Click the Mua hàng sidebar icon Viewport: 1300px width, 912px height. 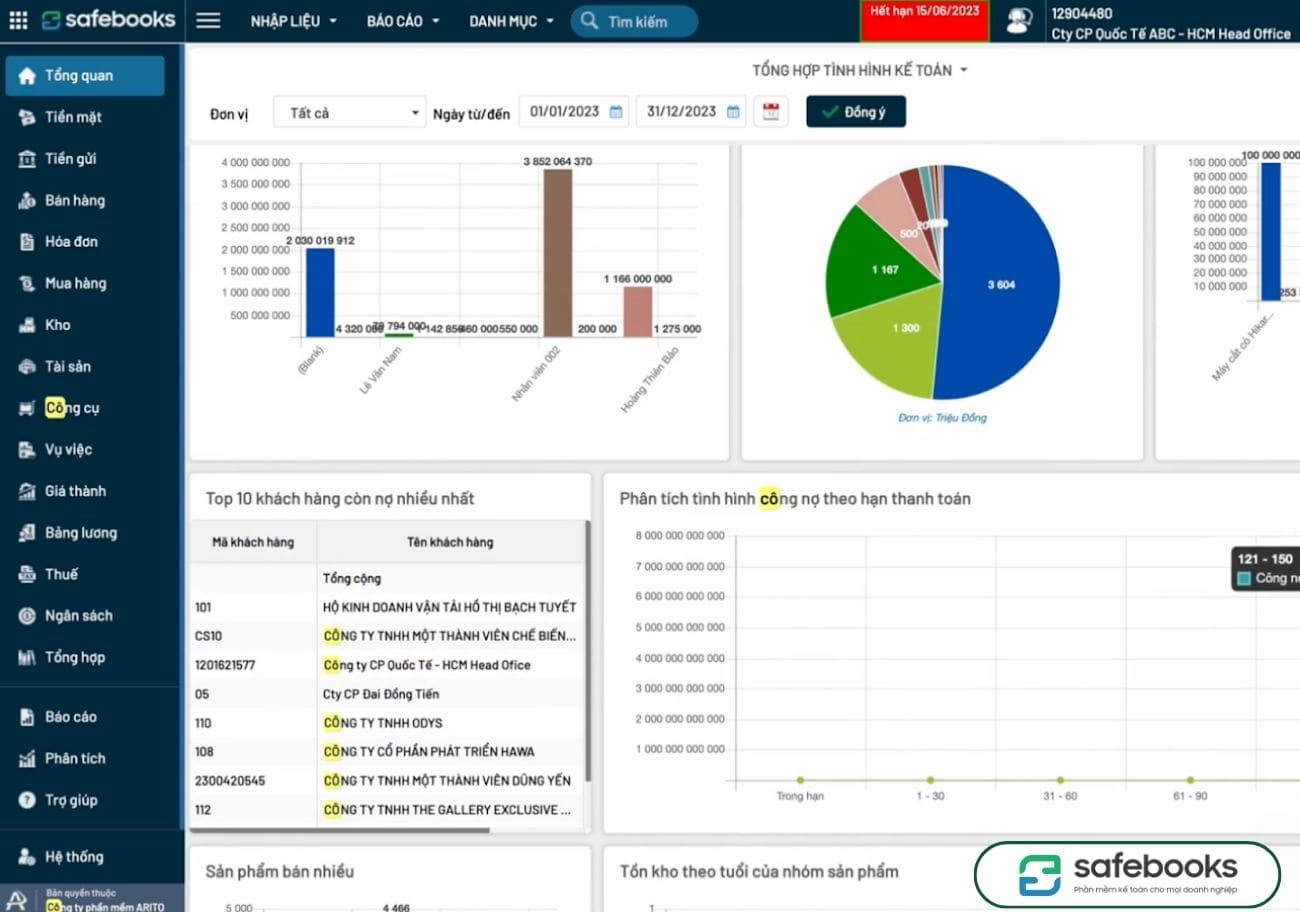[x=27, y=284]
